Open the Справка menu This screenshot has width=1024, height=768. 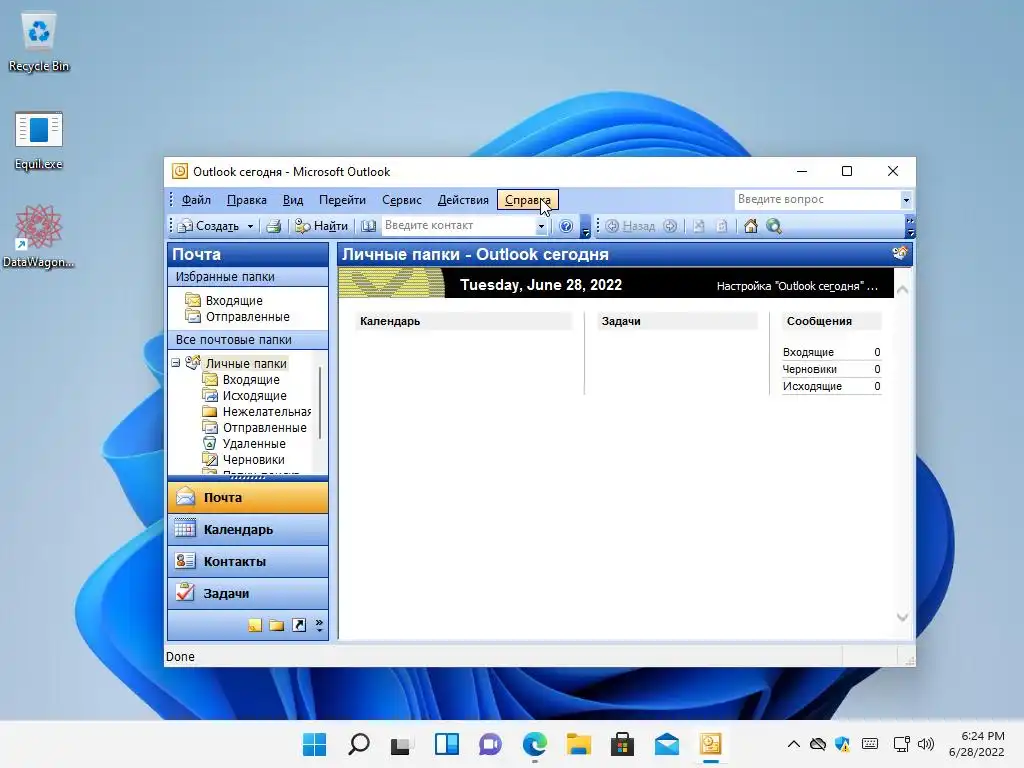pos(528,200)
